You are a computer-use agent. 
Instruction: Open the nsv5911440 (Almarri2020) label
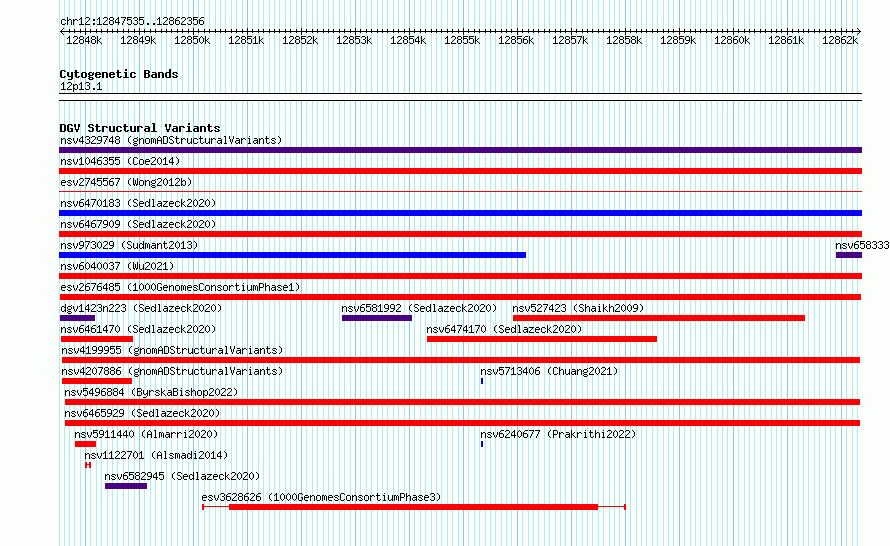click(x=146, y=434)
